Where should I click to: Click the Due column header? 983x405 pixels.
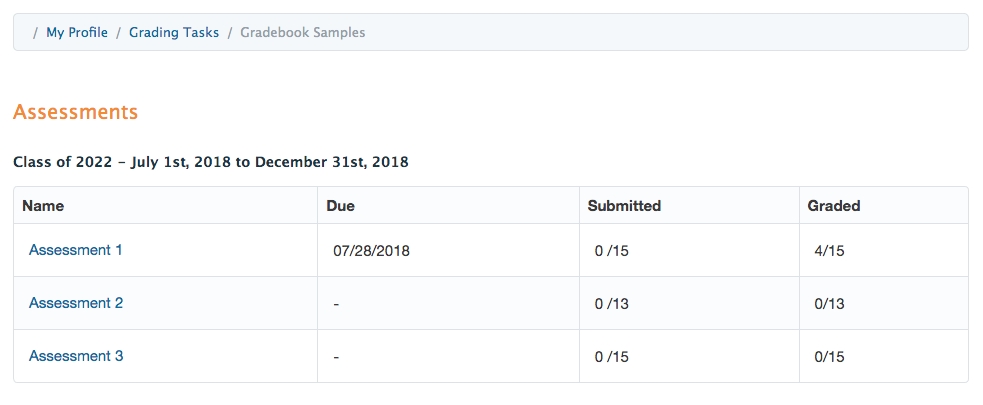click(341, 206)
